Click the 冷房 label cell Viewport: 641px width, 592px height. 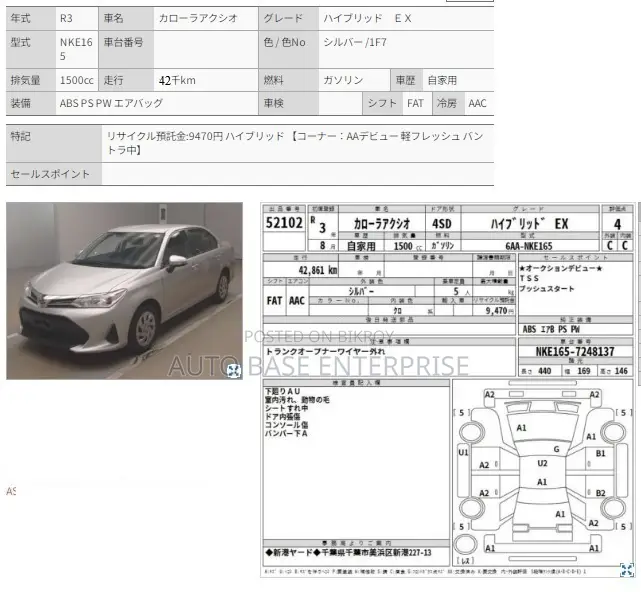tap(448, 103)
